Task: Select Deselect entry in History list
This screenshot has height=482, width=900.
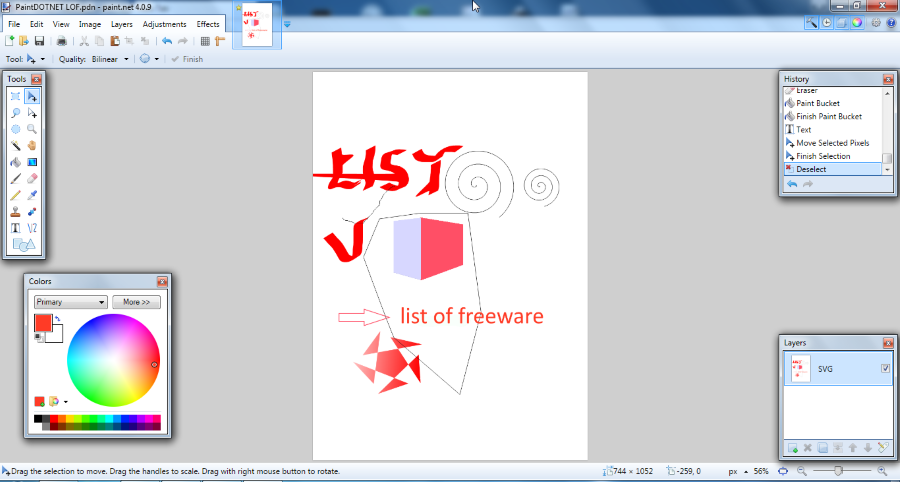Action: click(832, 169)
